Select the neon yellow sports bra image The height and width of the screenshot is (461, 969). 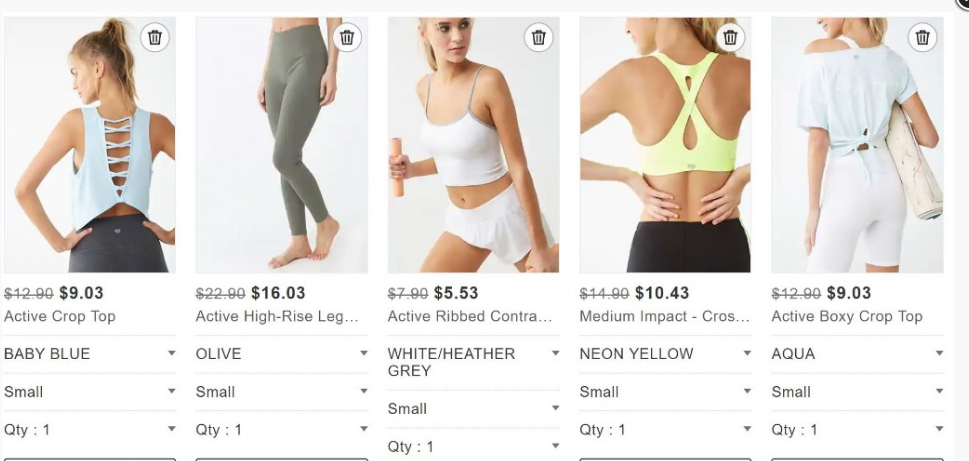(x=665, y=145)
